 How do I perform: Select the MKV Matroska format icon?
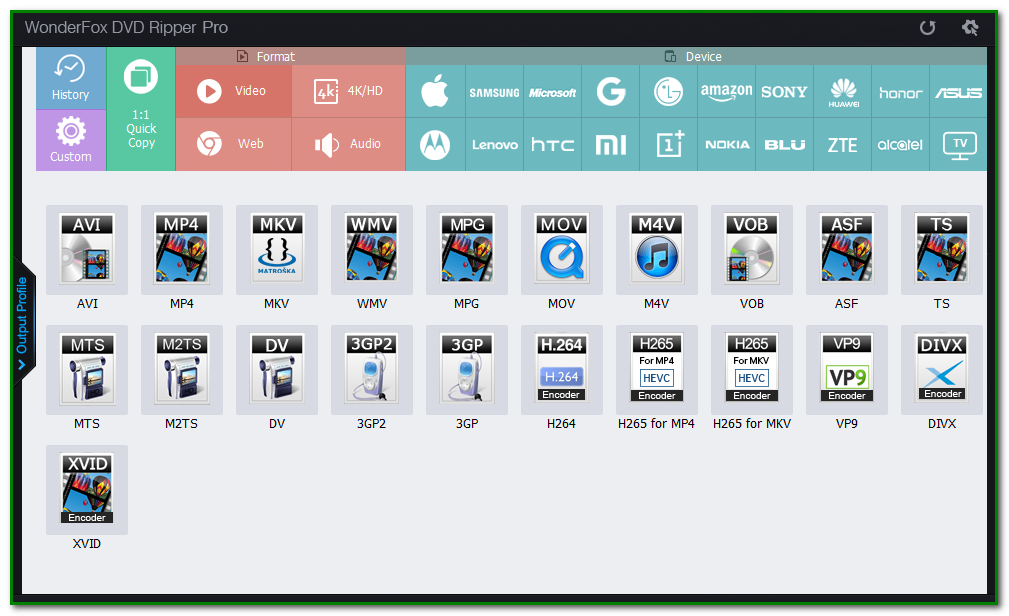pos(277,250)
